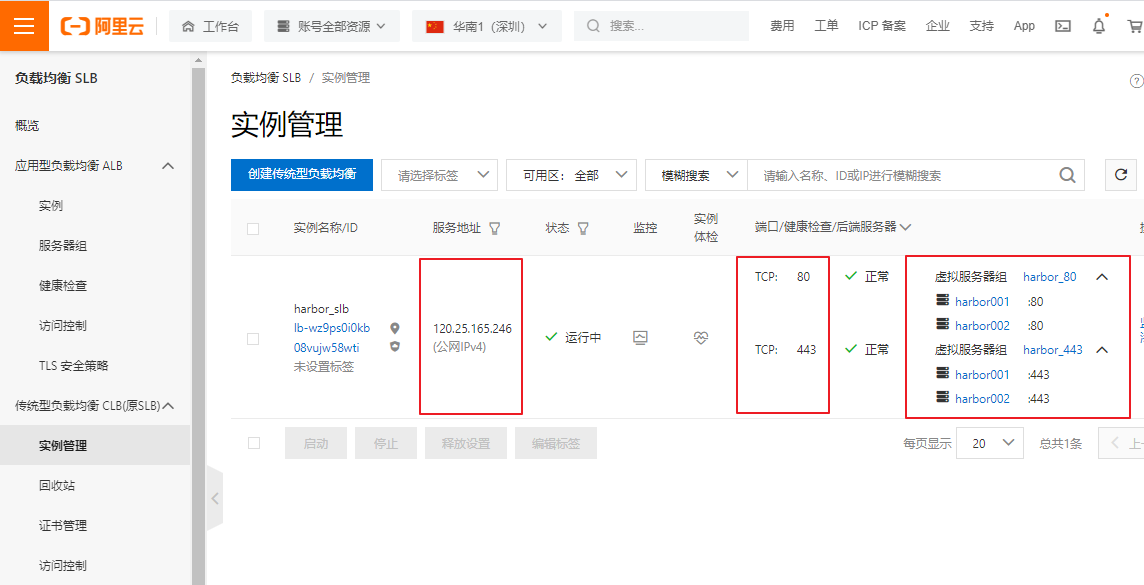
Task: Refresh the instance list
Action: point(1121,175)
